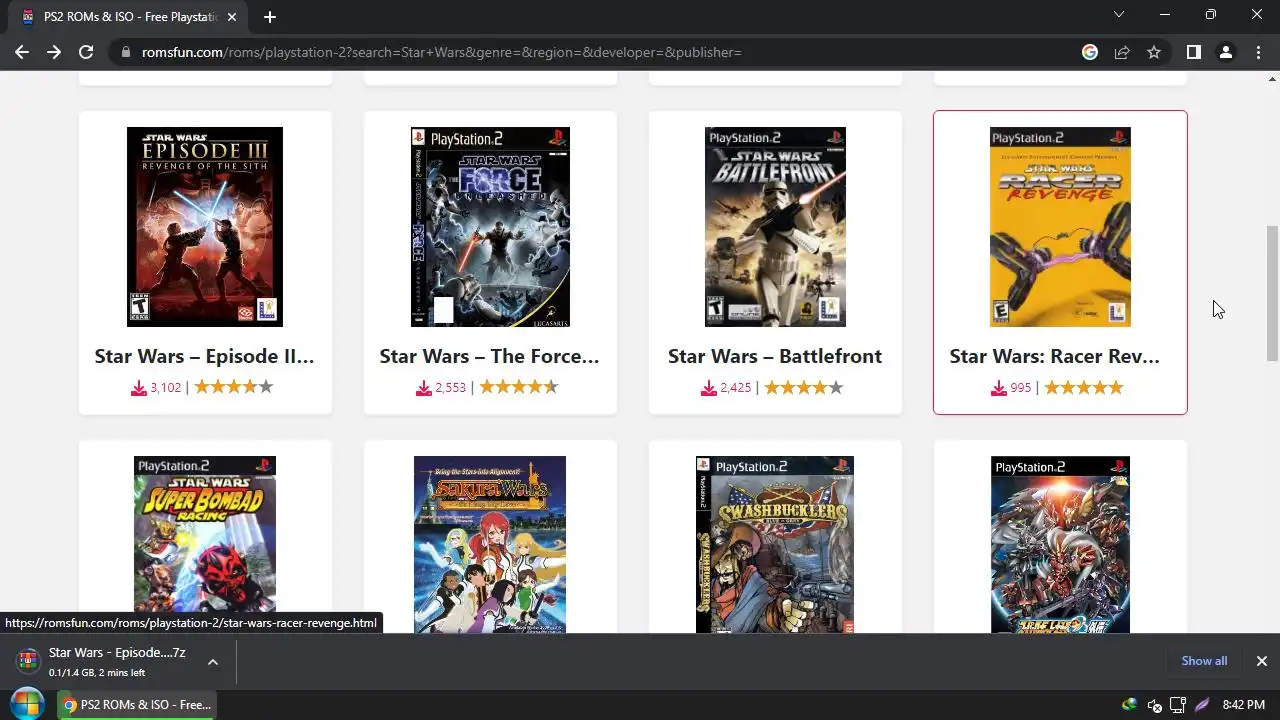Go back to the previous page
Viewport: 1280px width, 720px height.
tap(22, 52)
